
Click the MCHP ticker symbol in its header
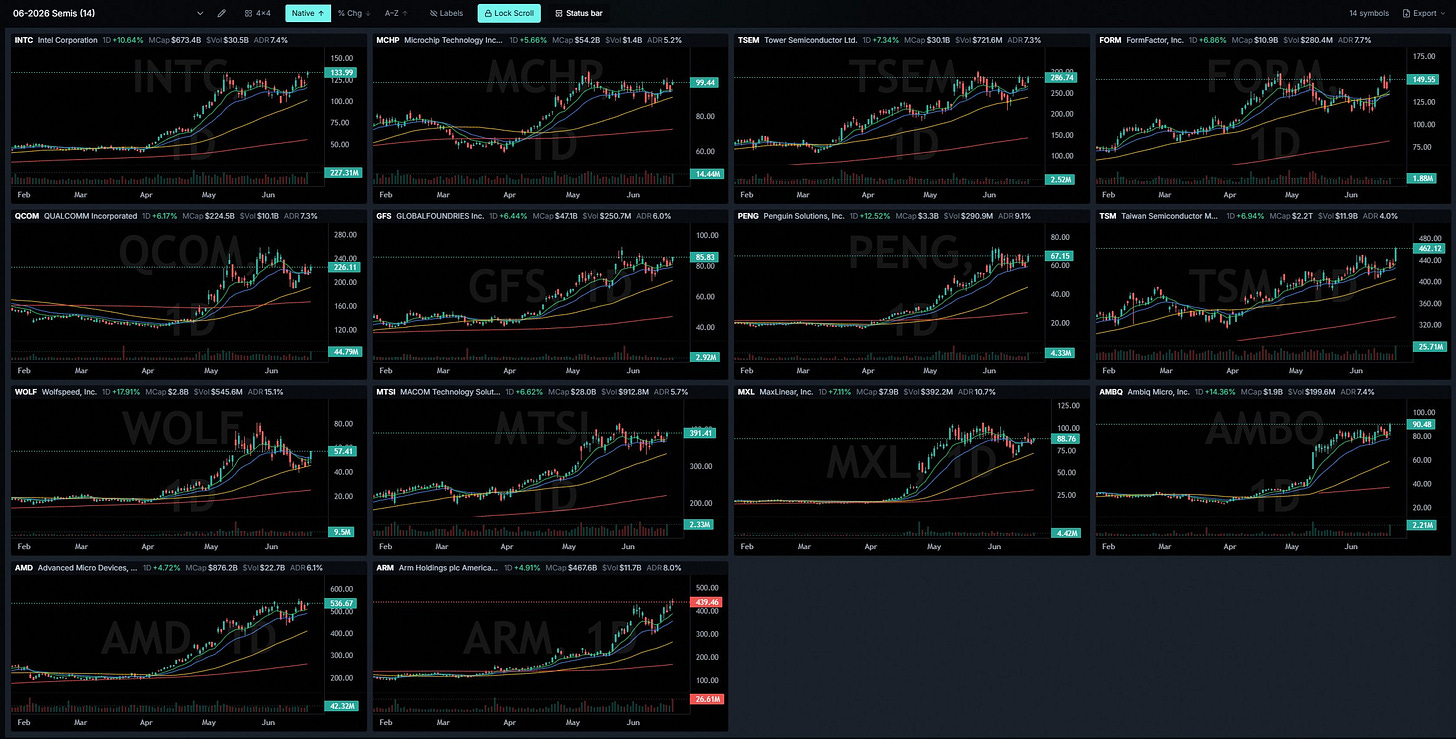coord(387,39)
